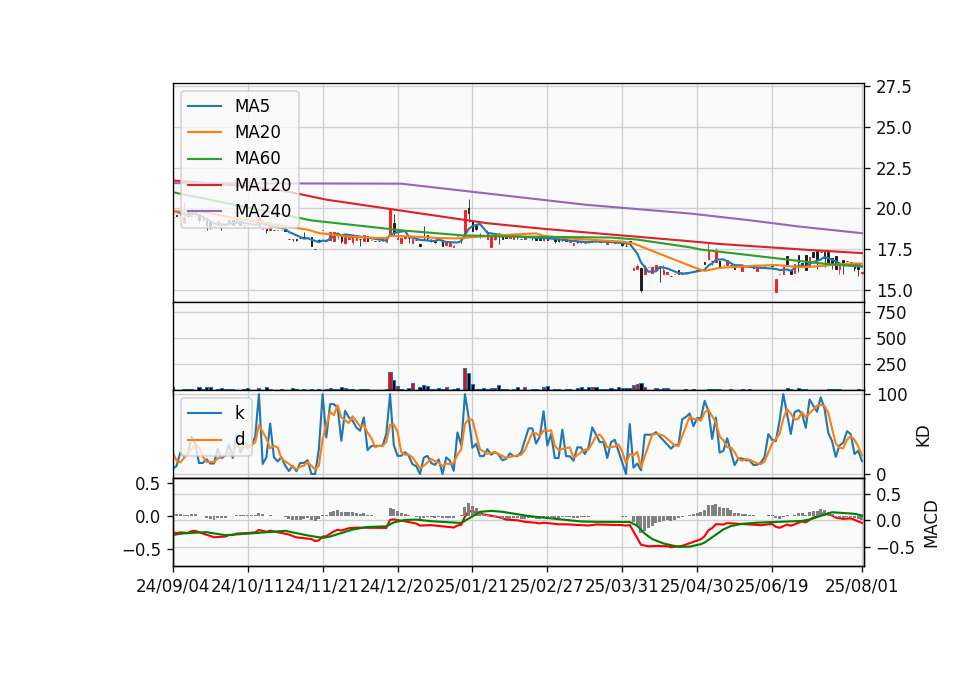The height and width of the screenshot is (690, 960).
Task: Click the blue MA5 legend line sample
Action: (204, 106)
